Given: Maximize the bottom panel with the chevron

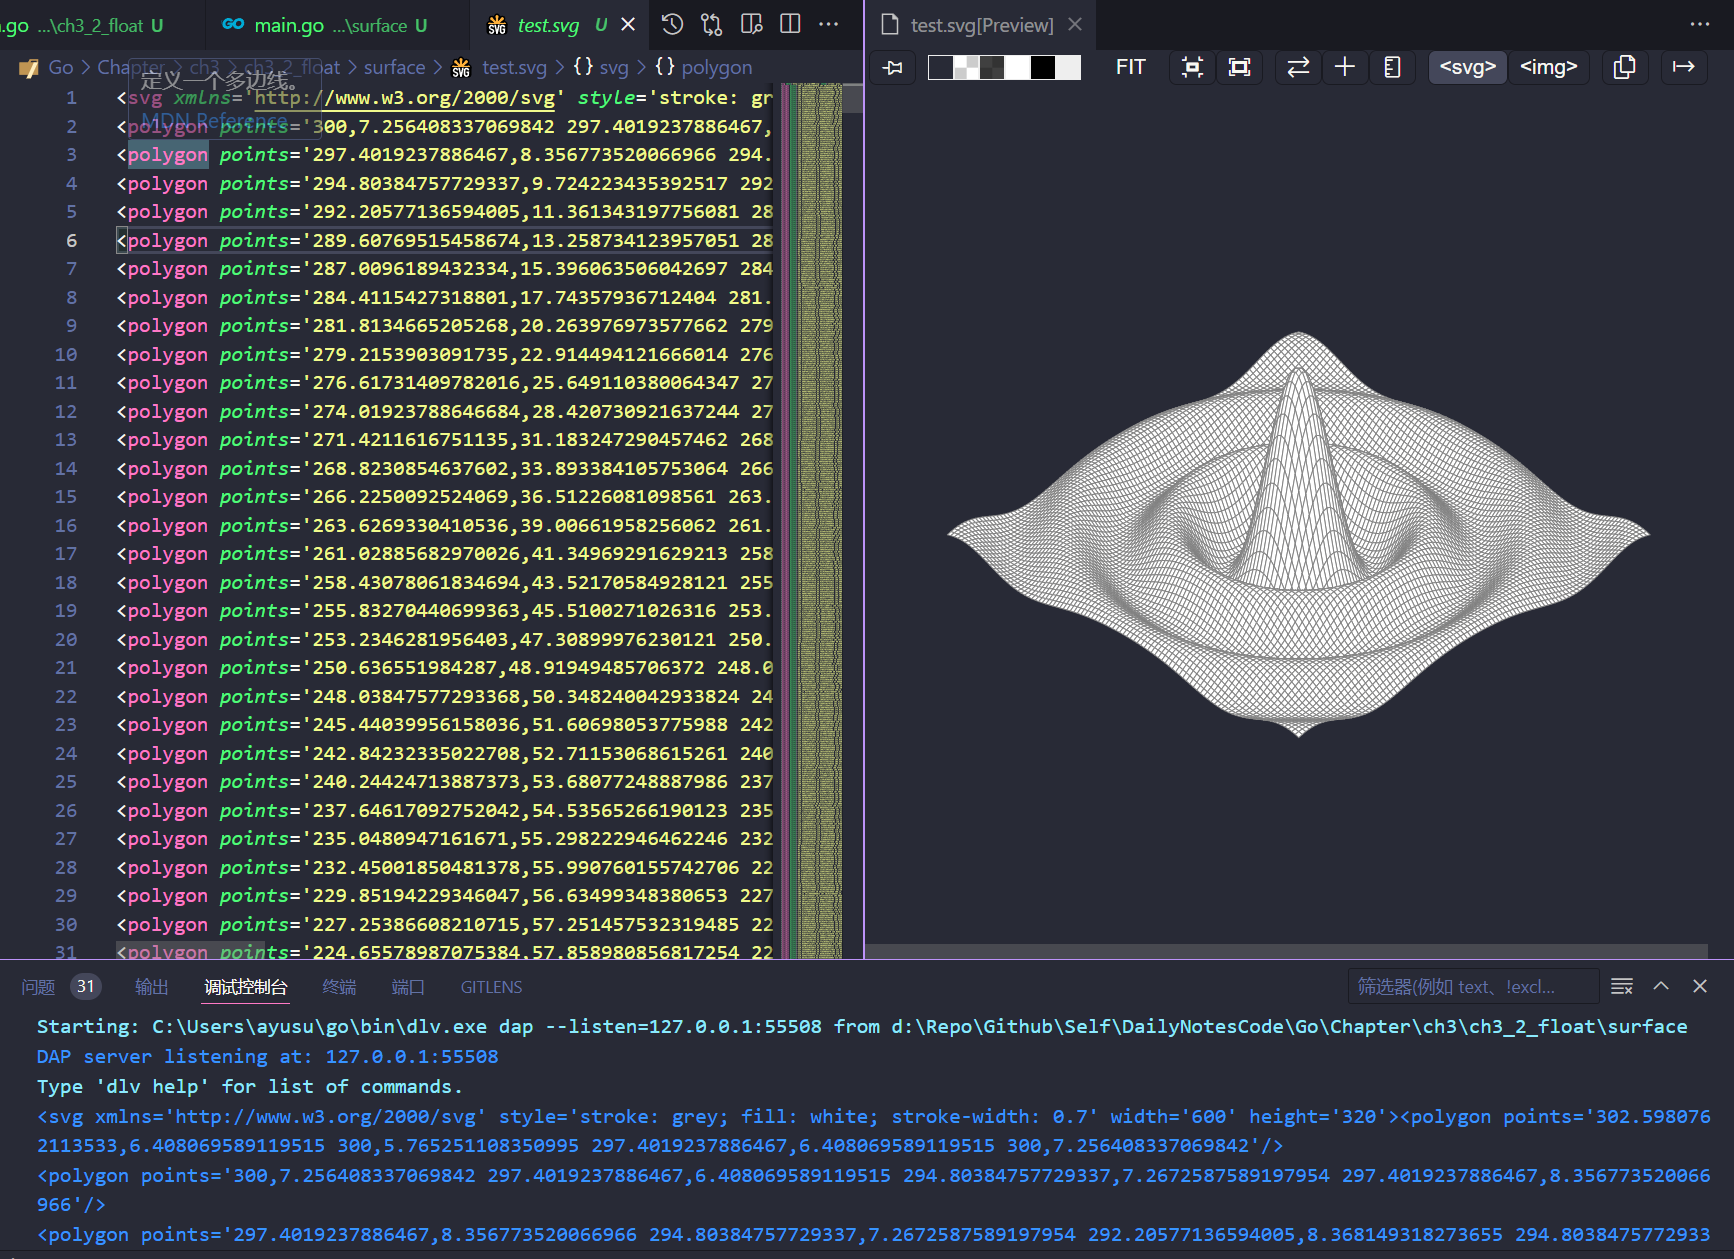Looking at the screenshot, I should point(1661,986).
